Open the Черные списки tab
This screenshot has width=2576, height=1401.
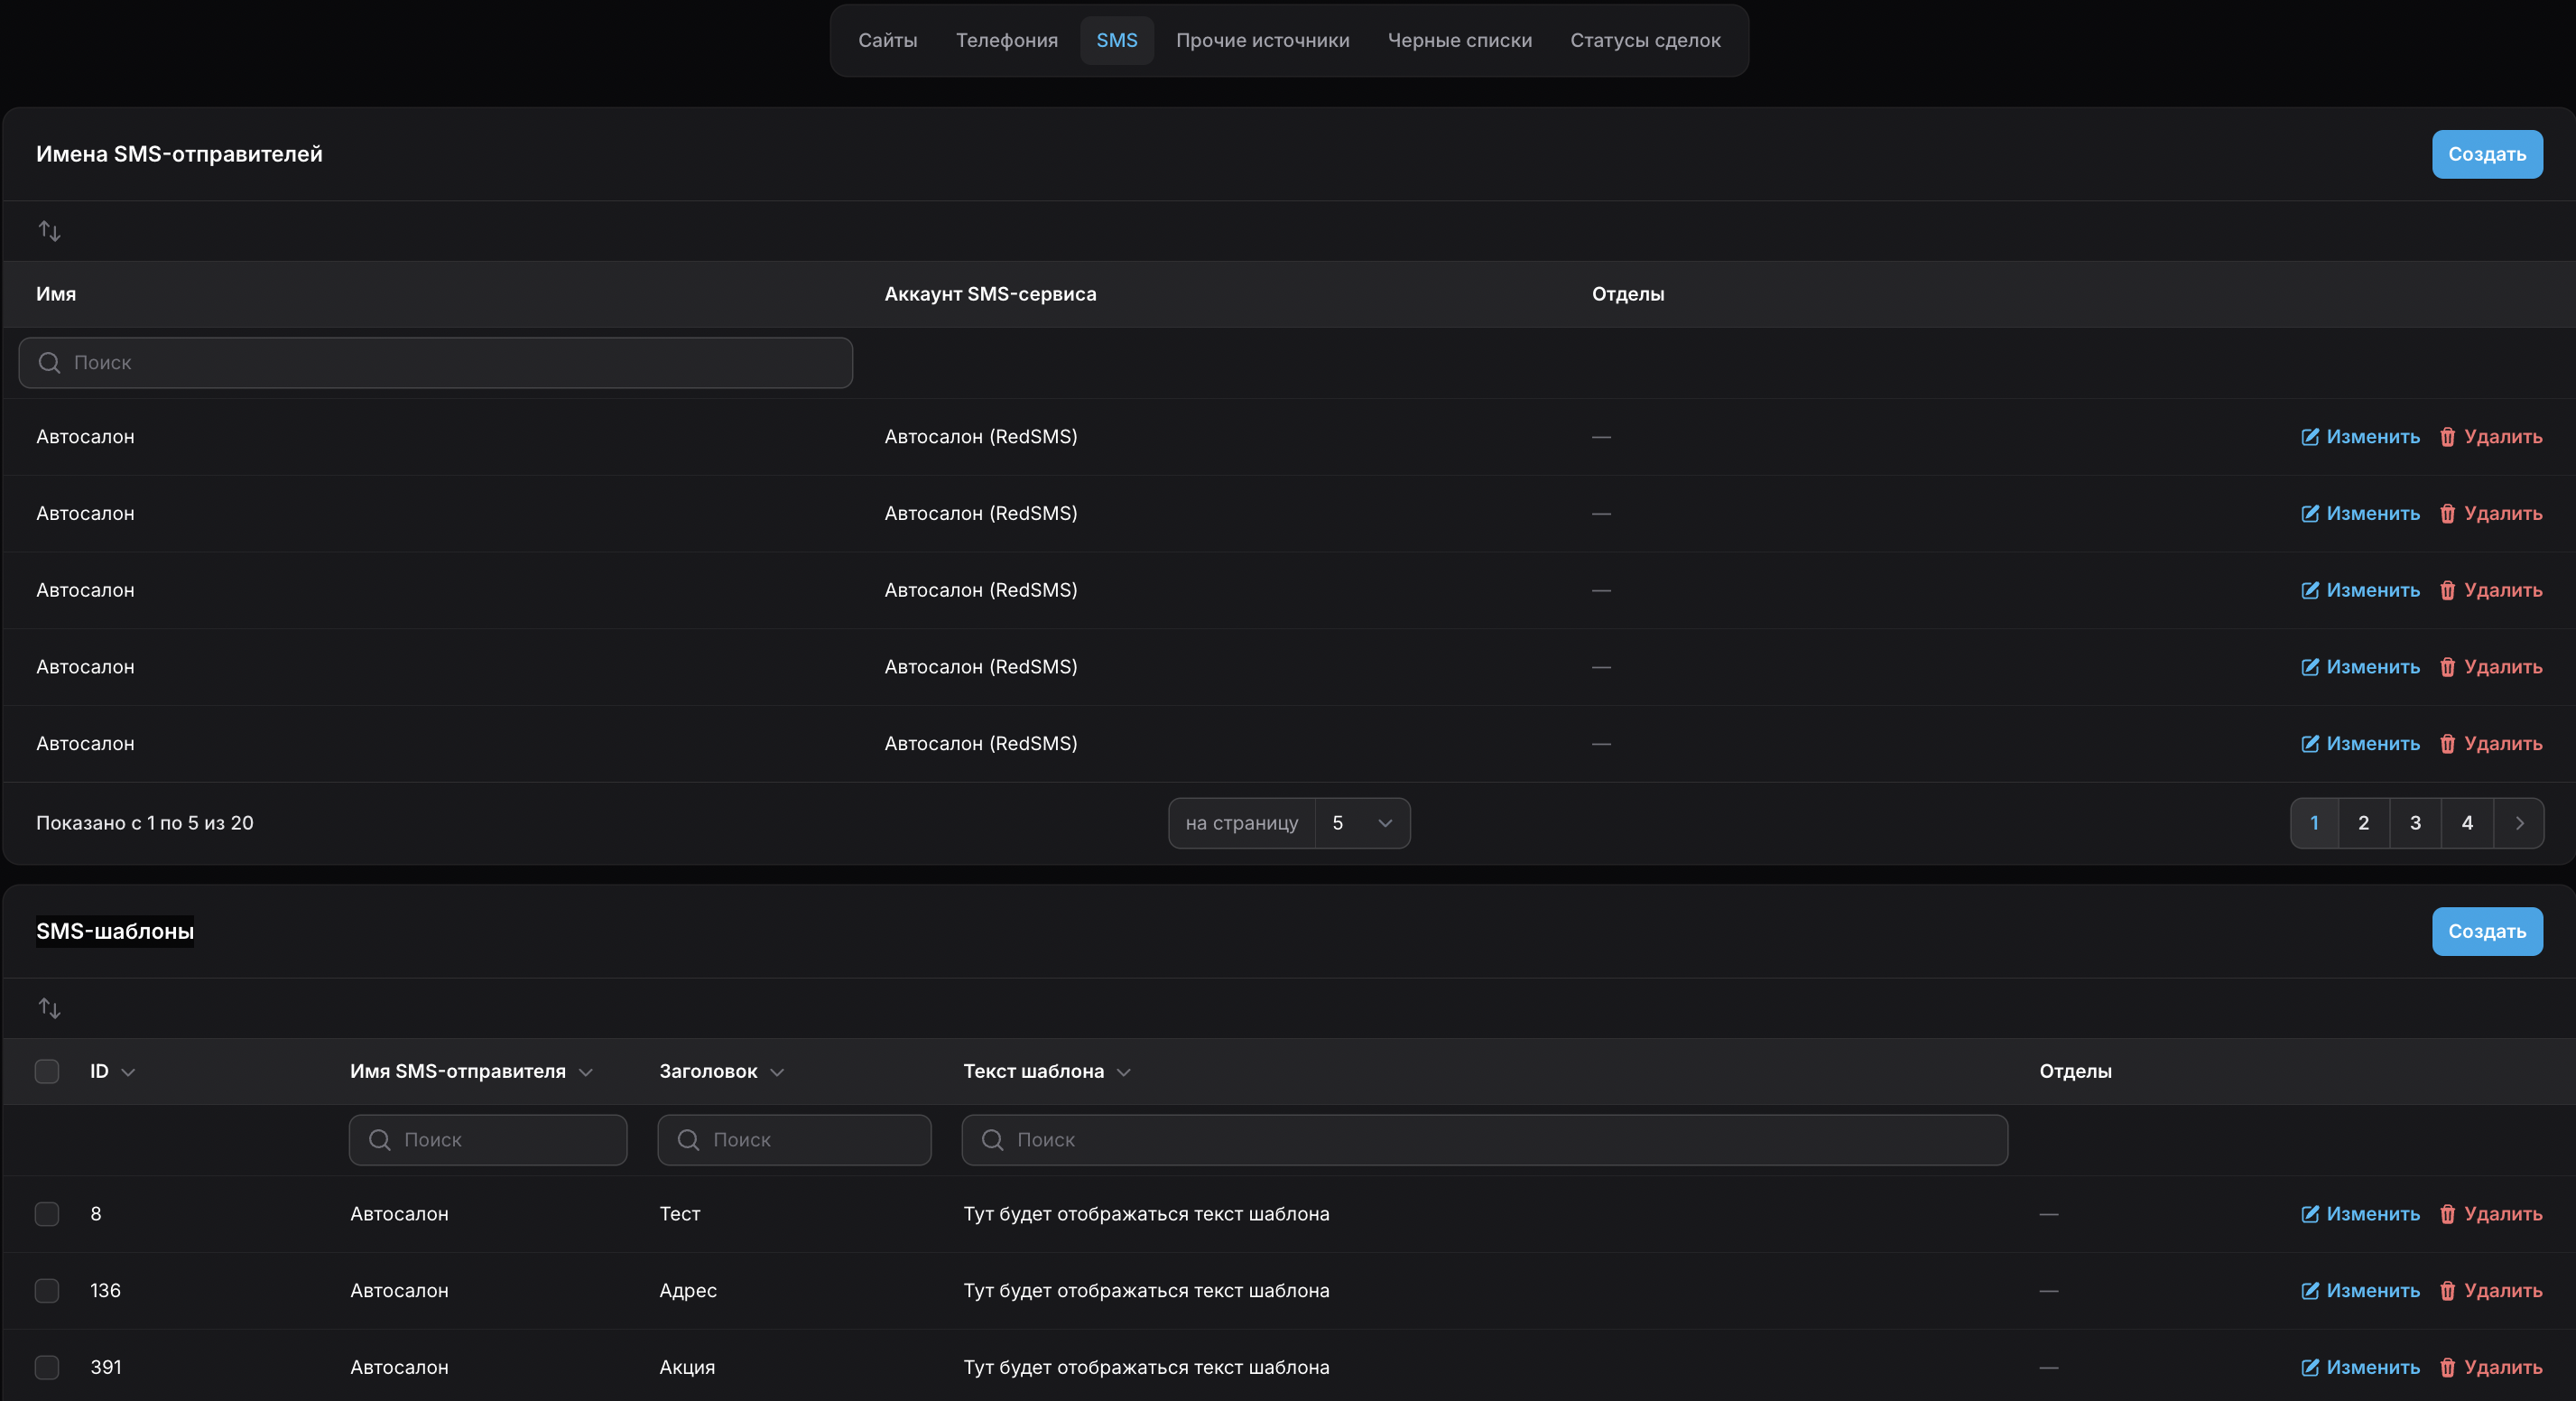[x=1459, y=40]
